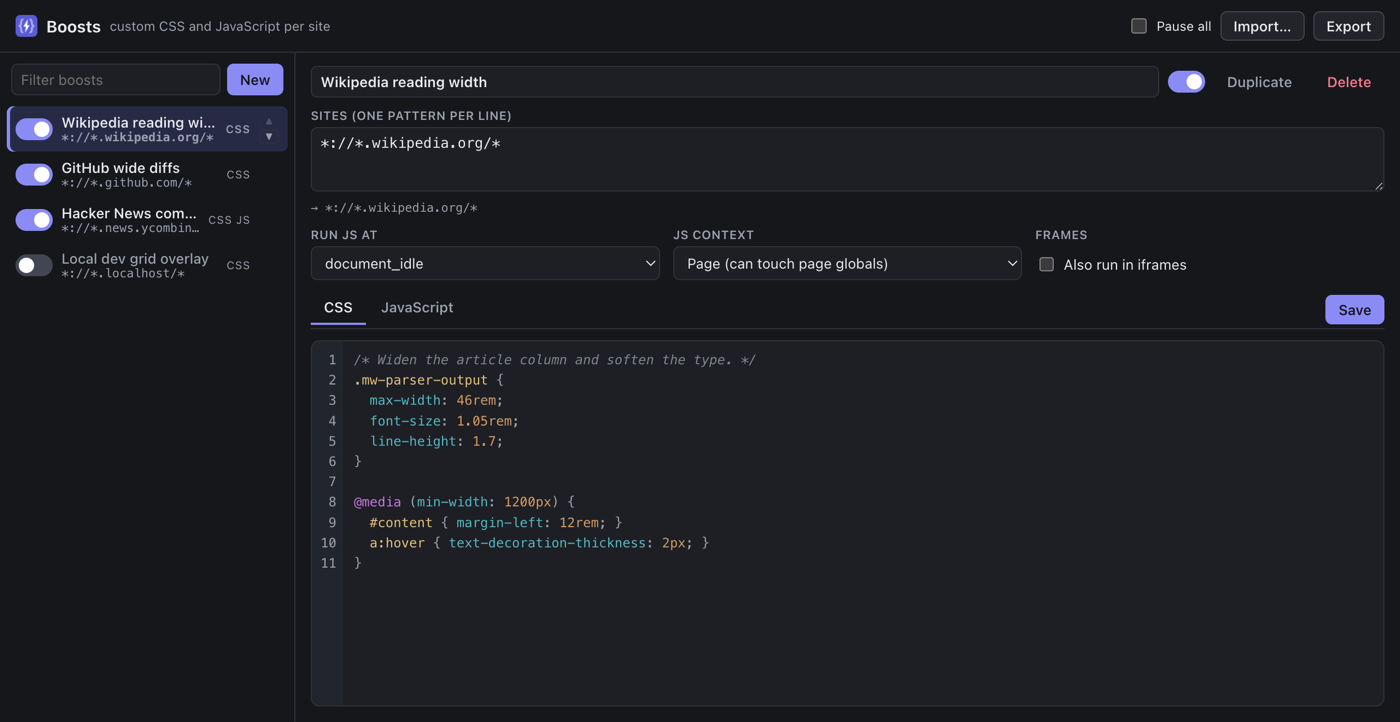Click the #content margin-left line

pyautogui.click(x=495, y=522)
